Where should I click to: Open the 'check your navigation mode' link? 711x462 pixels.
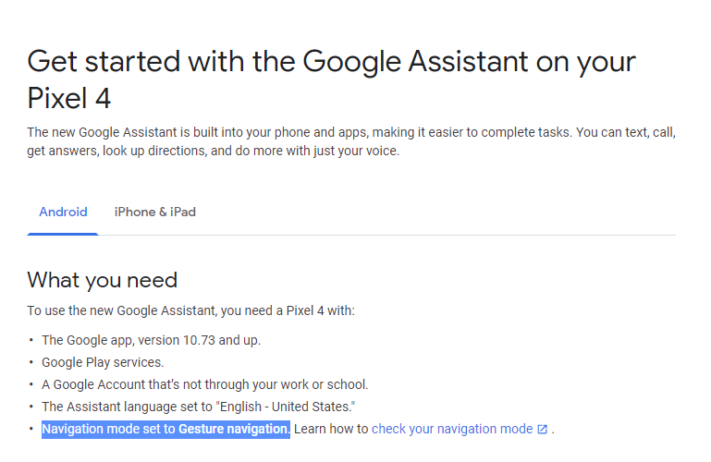[x=452, y=429]
